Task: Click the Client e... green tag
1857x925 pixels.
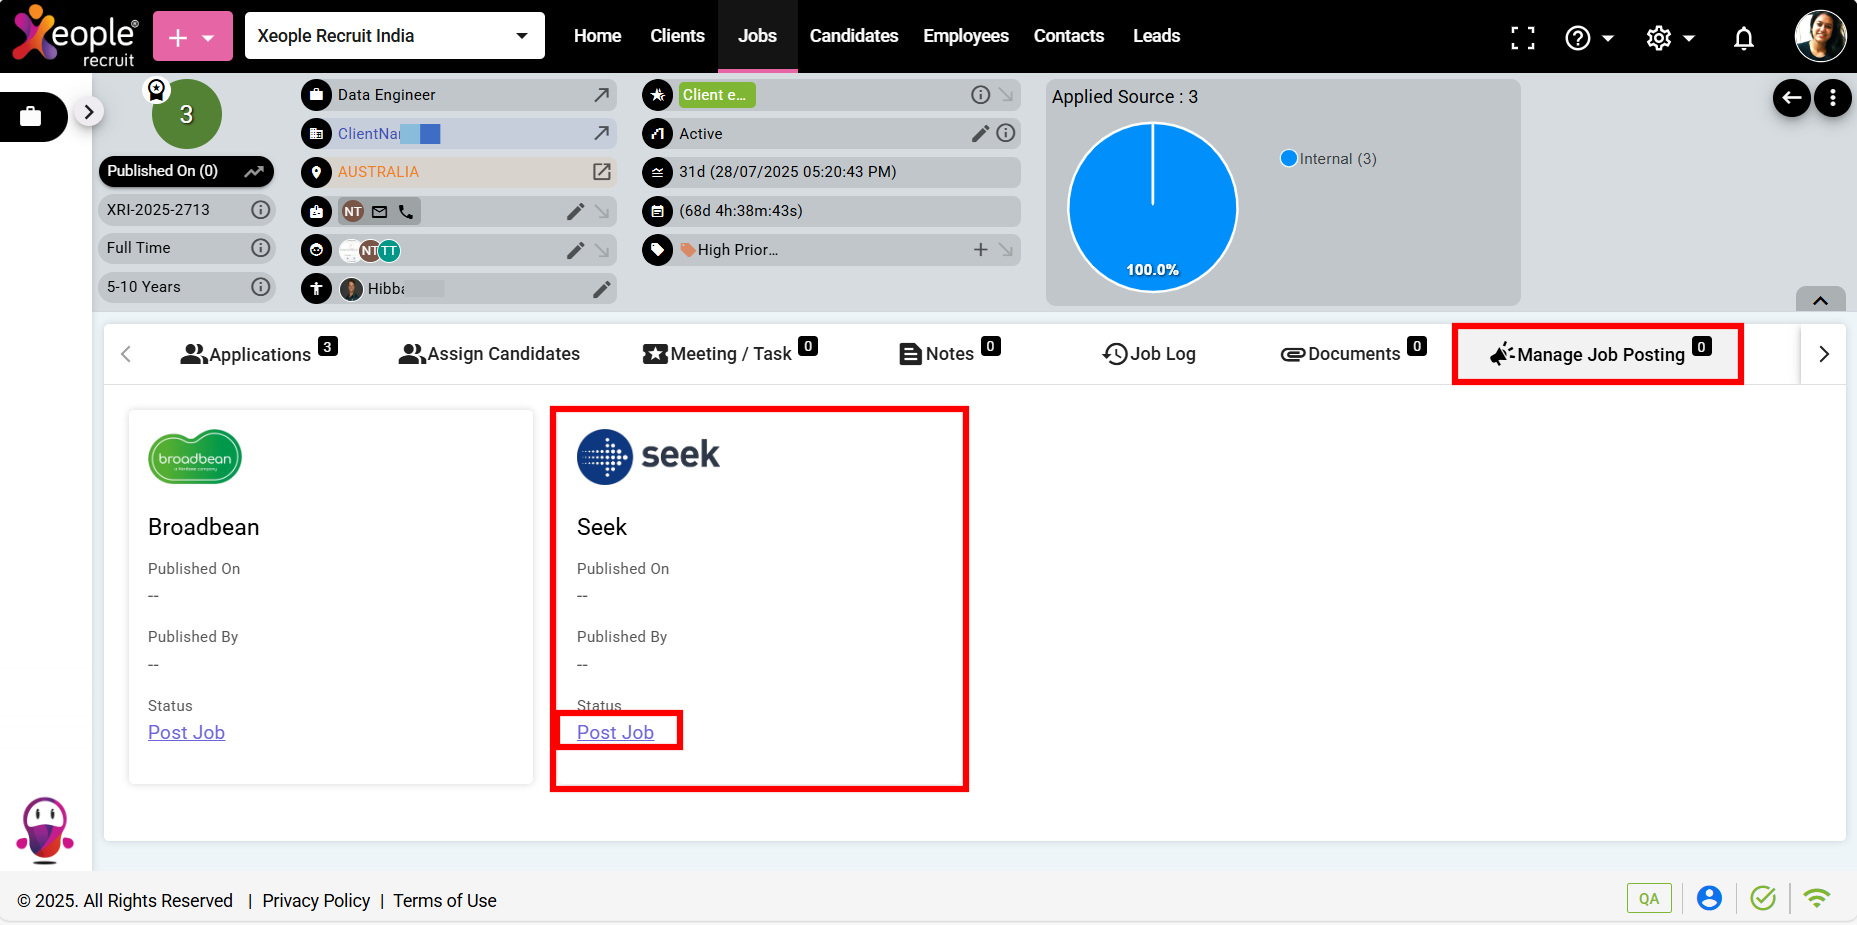Action: coord(716,95)
